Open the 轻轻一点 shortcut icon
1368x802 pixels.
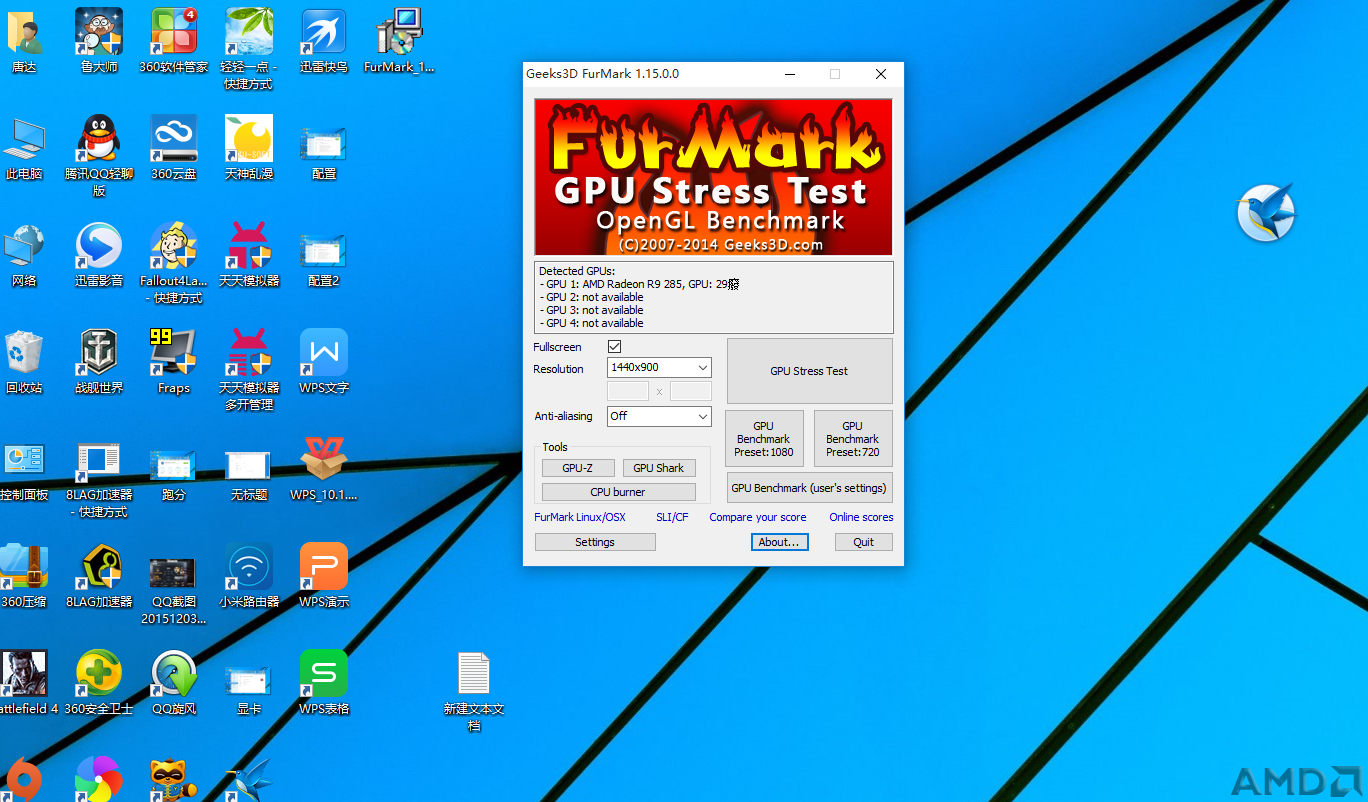point(248,33)
